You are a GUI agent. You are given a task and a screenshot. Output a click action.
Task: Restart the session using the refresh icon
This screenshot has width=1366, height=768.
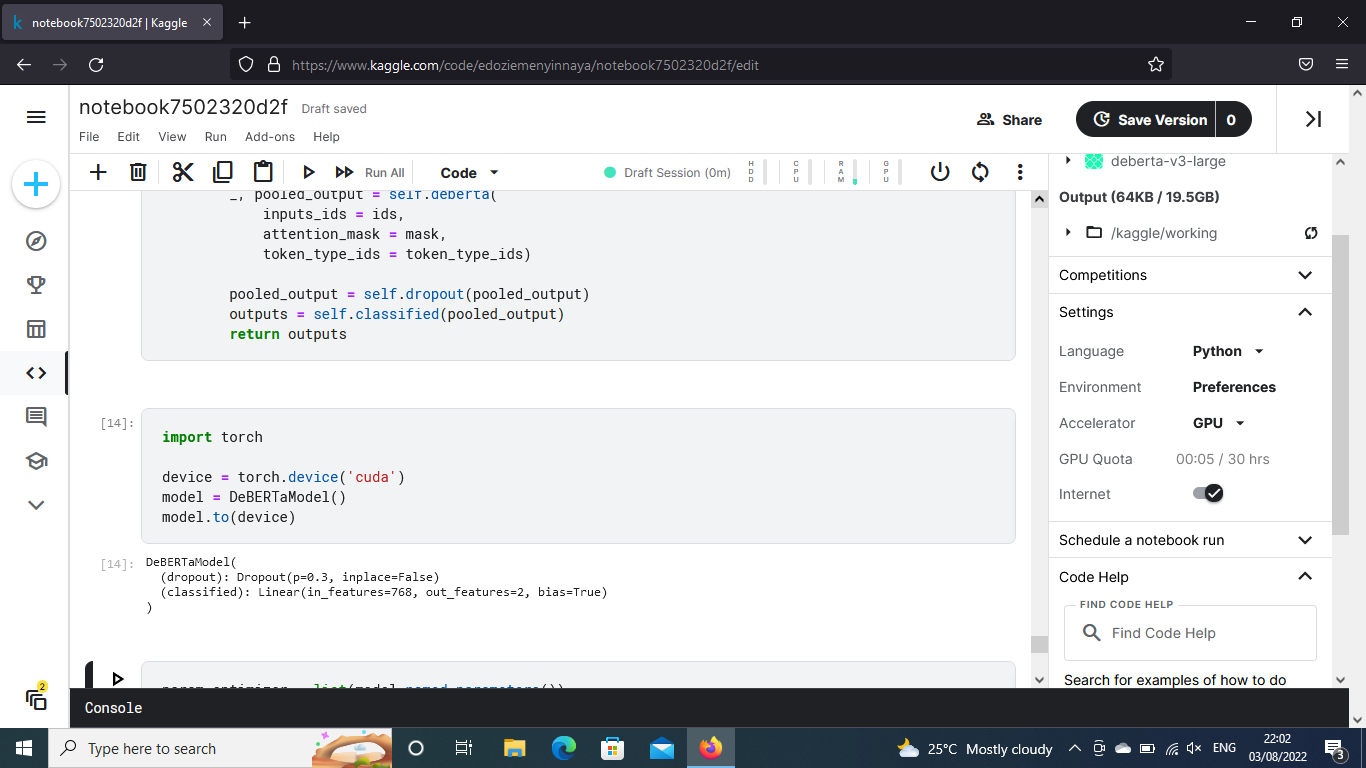[x=980, y=172]
